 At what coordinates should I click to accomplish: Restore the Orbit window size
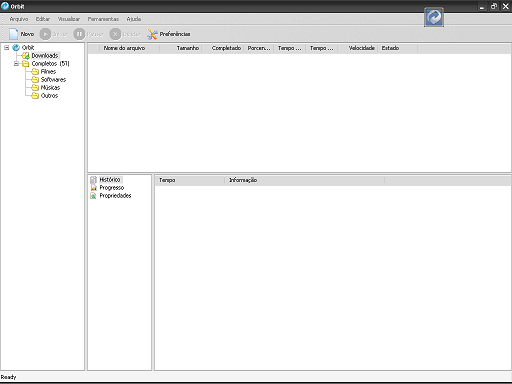click(494, 6)
